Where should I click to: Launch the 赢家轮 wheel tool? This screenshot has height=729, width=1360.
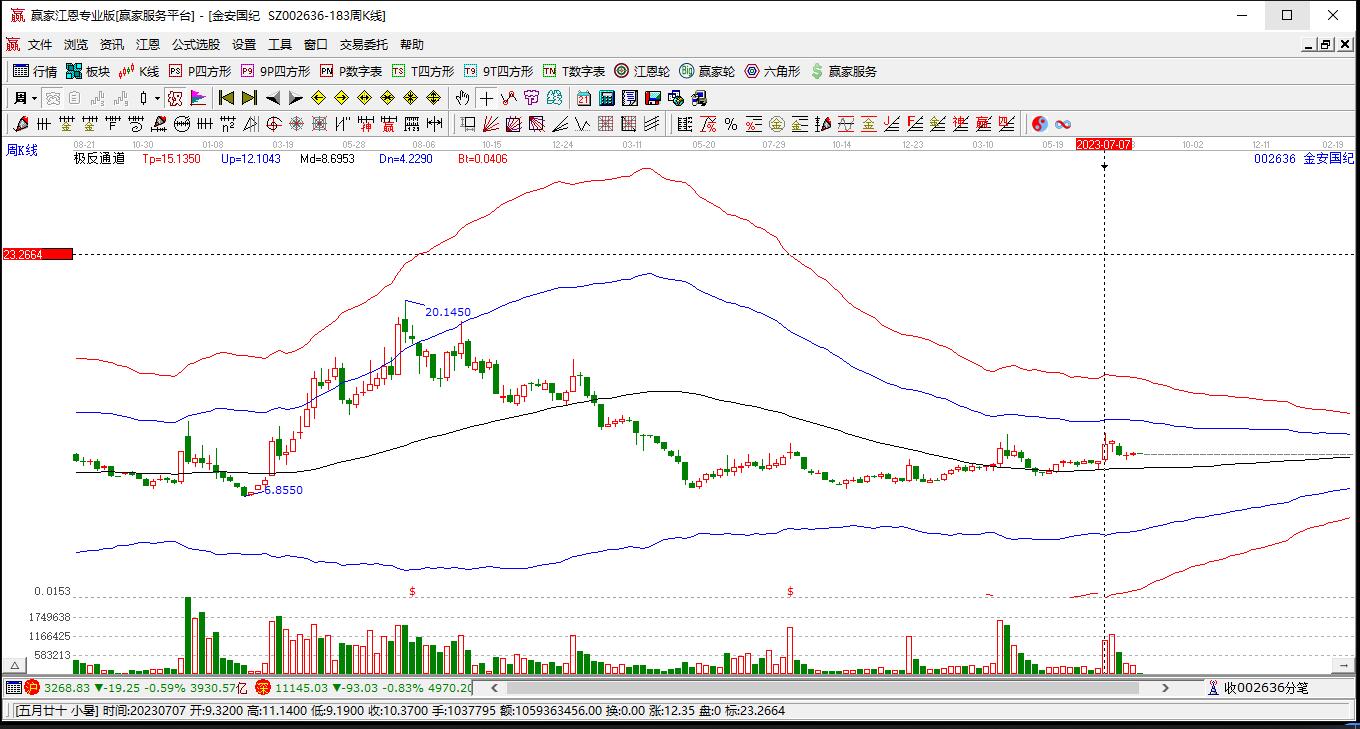[x=707, y=71]
